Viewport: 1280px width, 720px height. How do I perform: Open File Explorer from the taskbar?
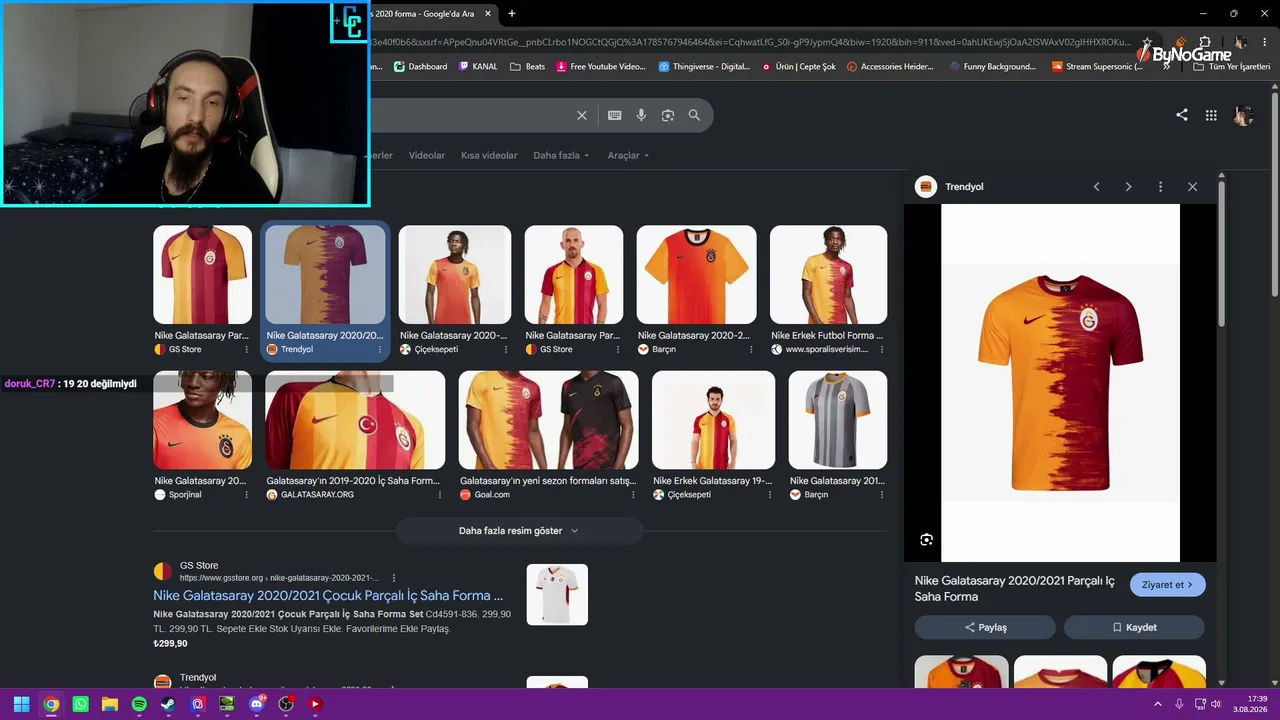[x=110, y=704]
